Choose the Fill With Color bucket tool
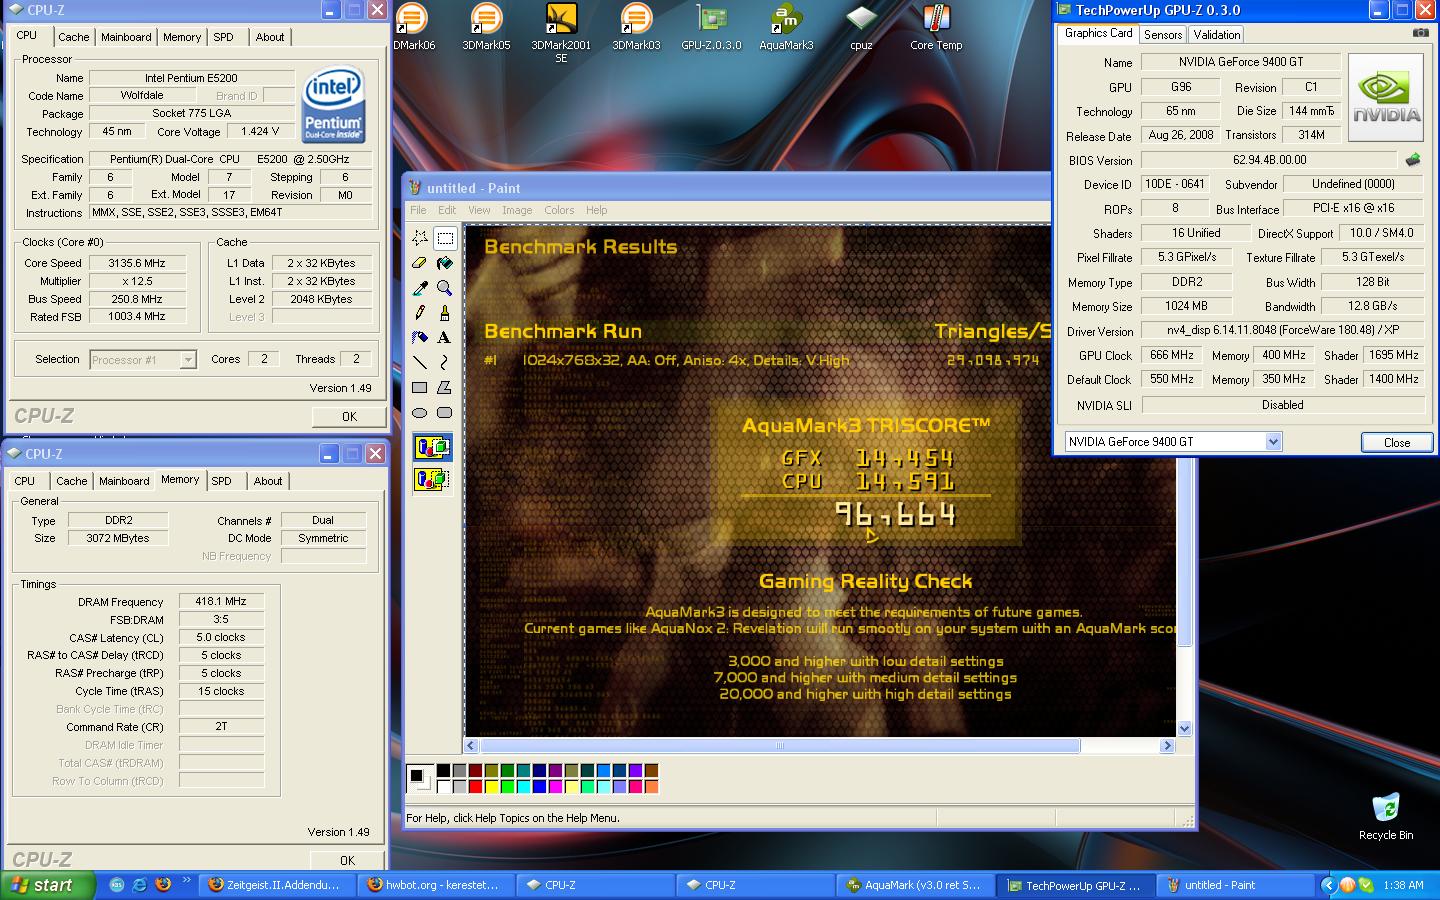Image resolution: width=1440 pixels, height=900 pixels. pos(445,263)
